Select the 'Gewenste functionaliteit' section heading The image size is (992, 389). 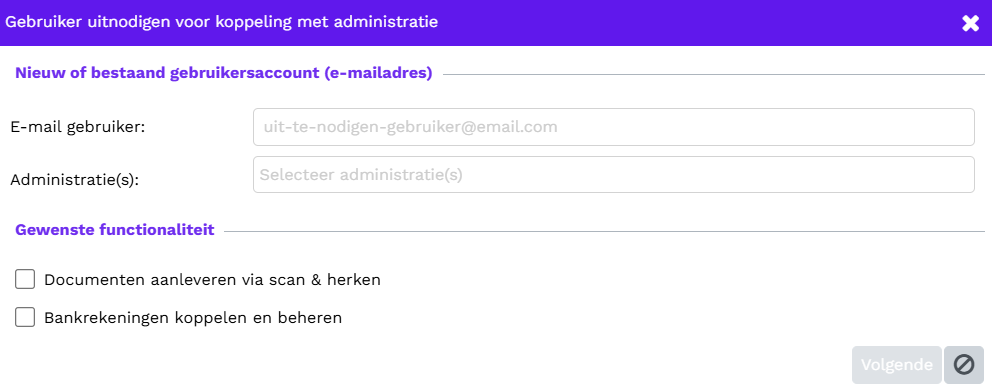coord(115,230)
